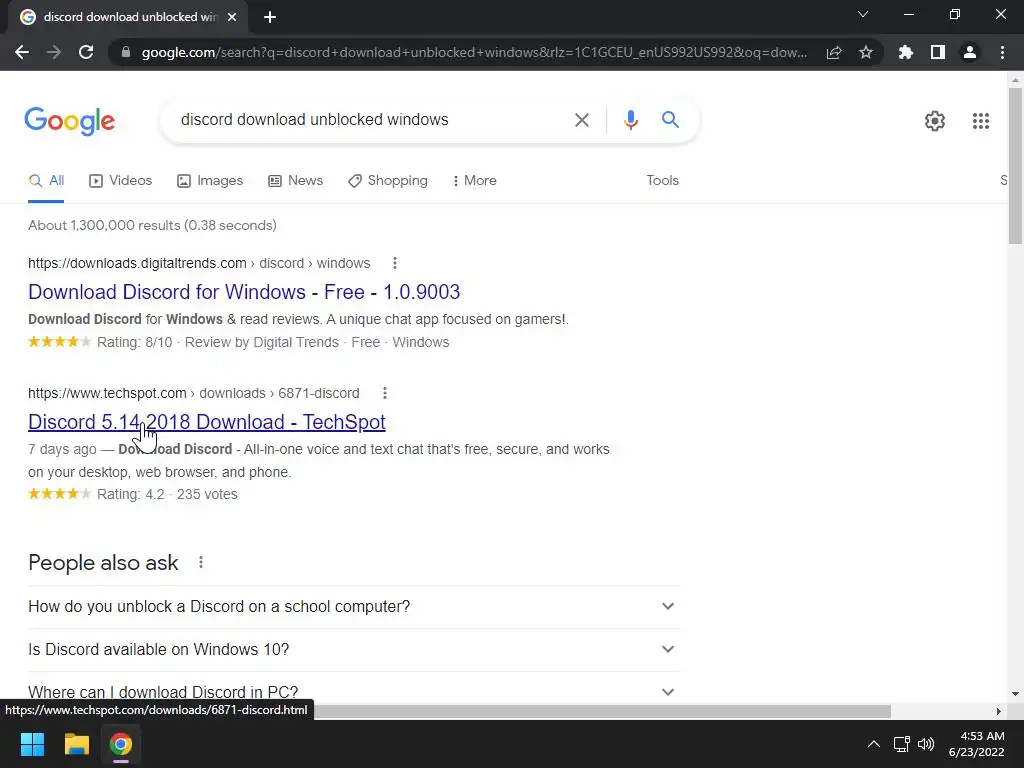Switch to Images results tab

click(x=210, y=181)
